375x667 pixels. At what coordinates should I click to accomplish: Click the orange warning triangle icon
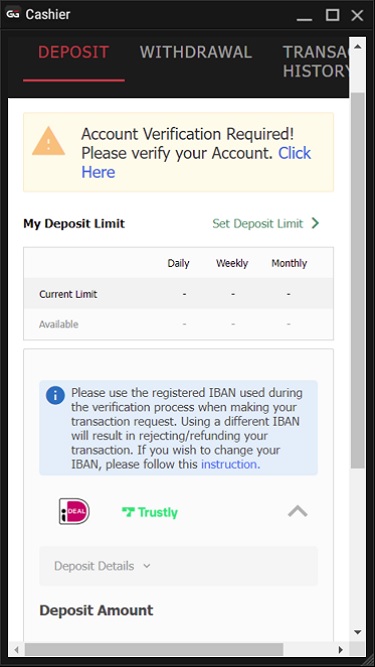pos(48,141)
